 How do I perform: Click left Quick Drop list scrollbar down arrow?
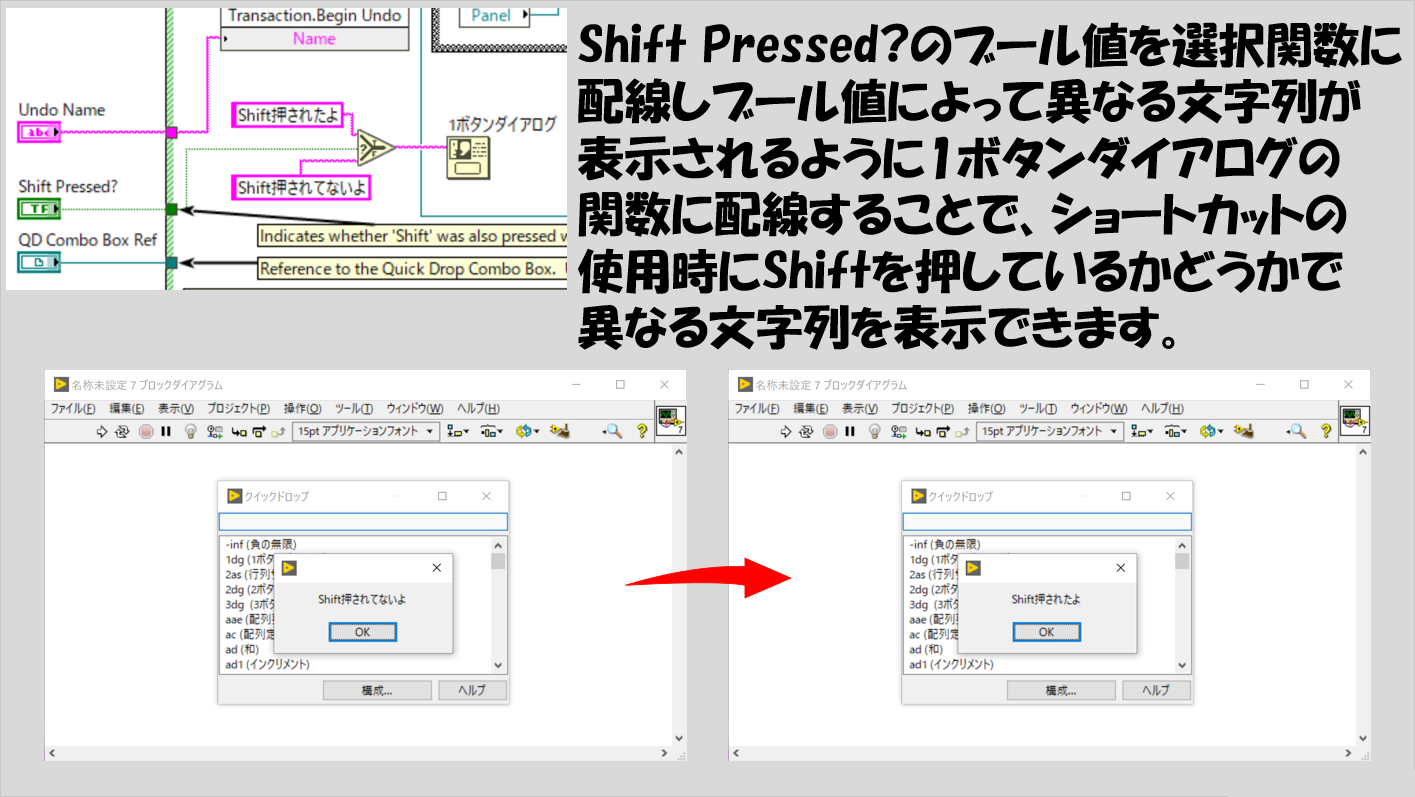[498, 665]
